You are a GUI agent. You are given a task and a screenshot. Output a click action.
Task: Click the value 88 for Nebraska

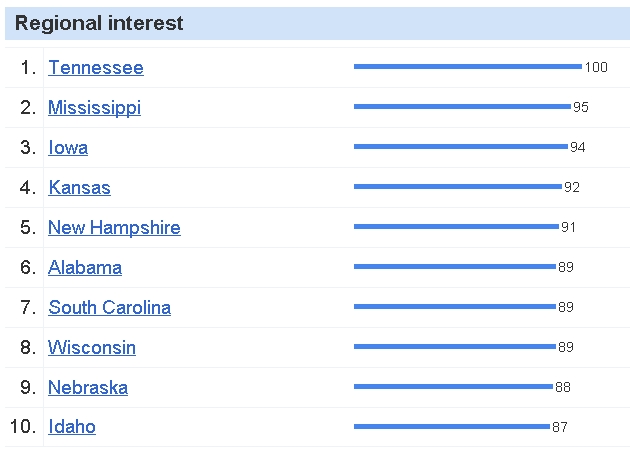pyautogui.click(x=562, y=387)
